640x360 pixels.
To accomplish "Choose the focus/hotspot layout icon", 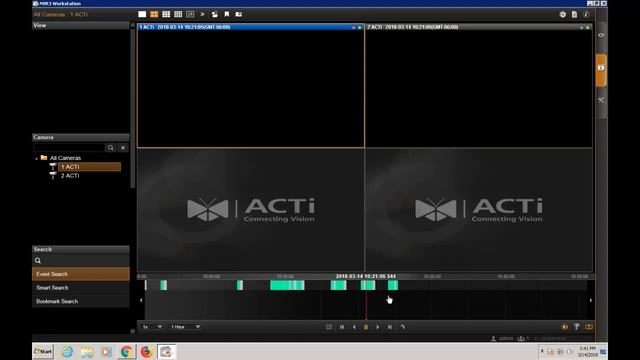I will point(190,14).
